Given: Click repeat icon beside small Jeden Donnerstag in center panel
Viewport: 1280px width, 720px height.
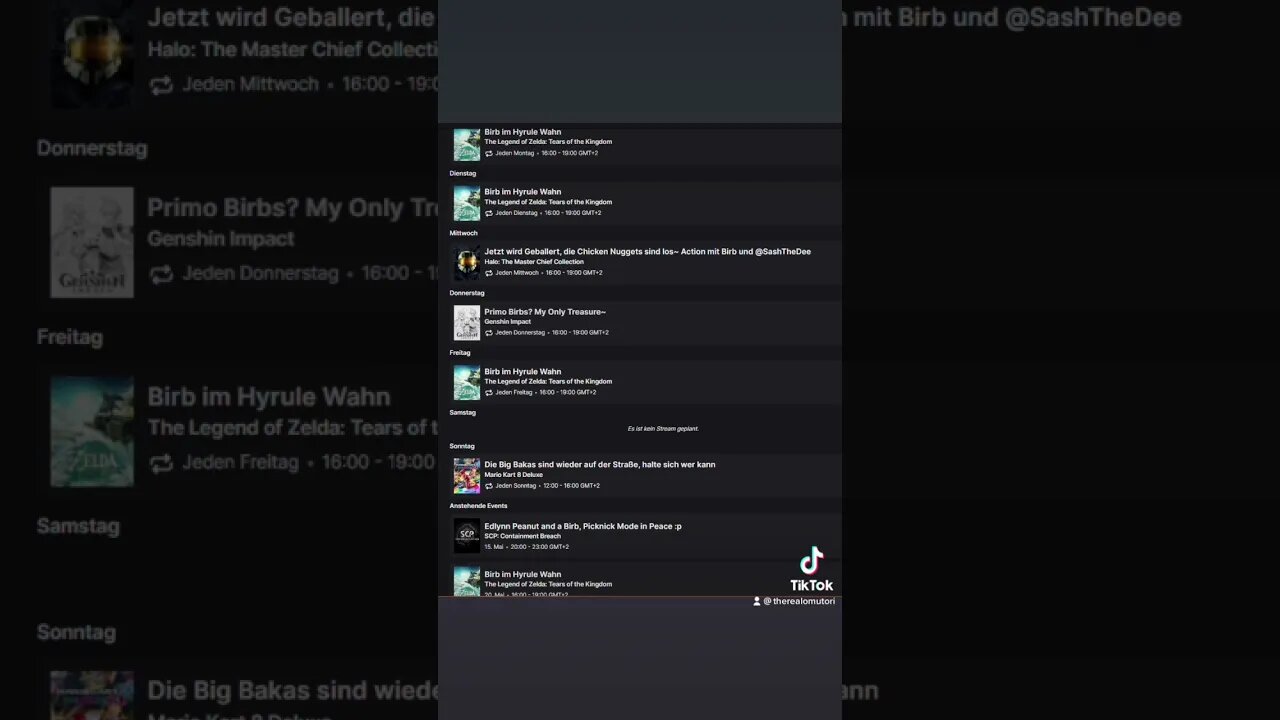Looking at the screenshot, I should [489, 333].
